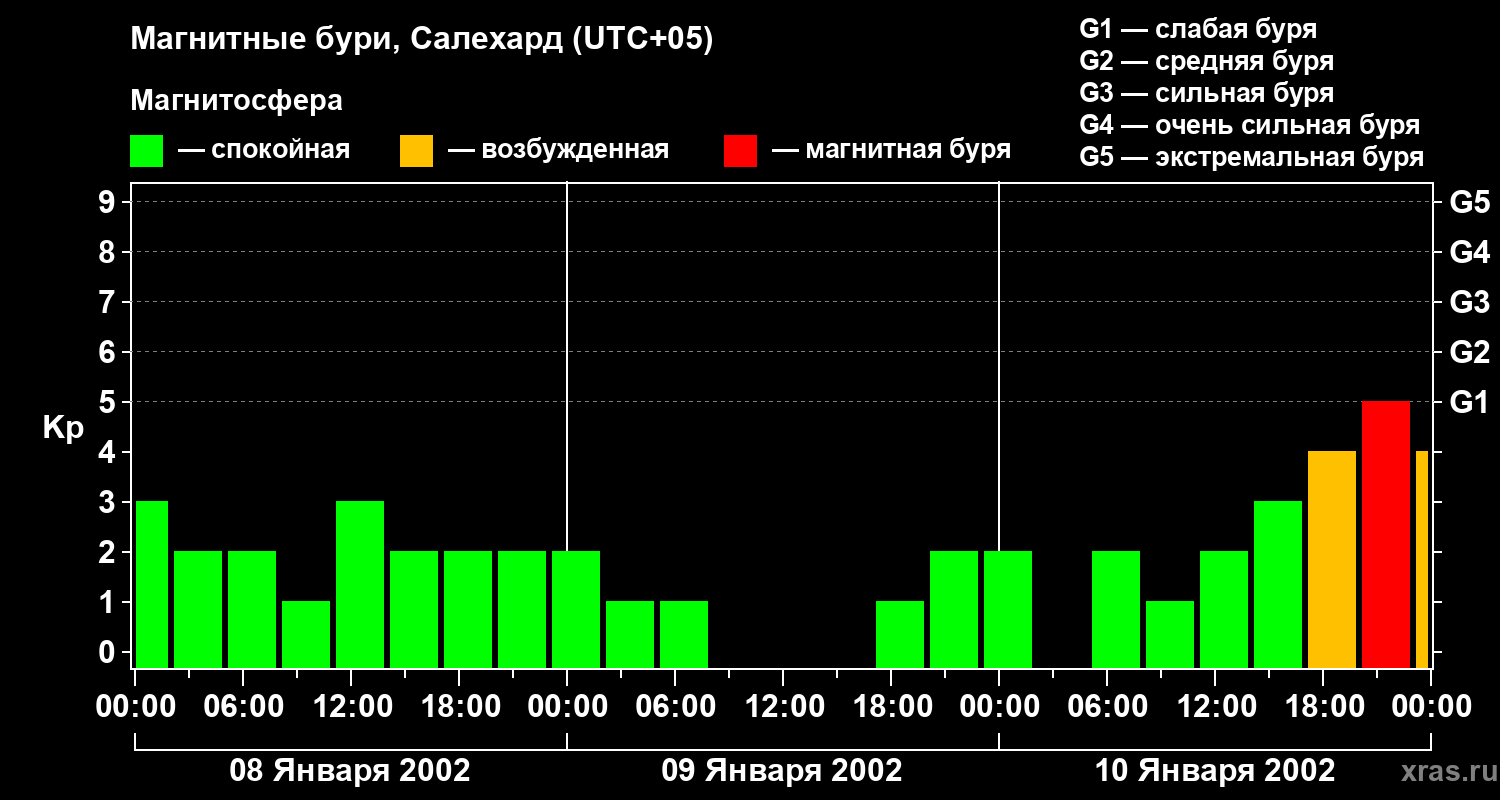
Task: Click the 'G3 — сильная буря' description
Action: (1206, 93)
